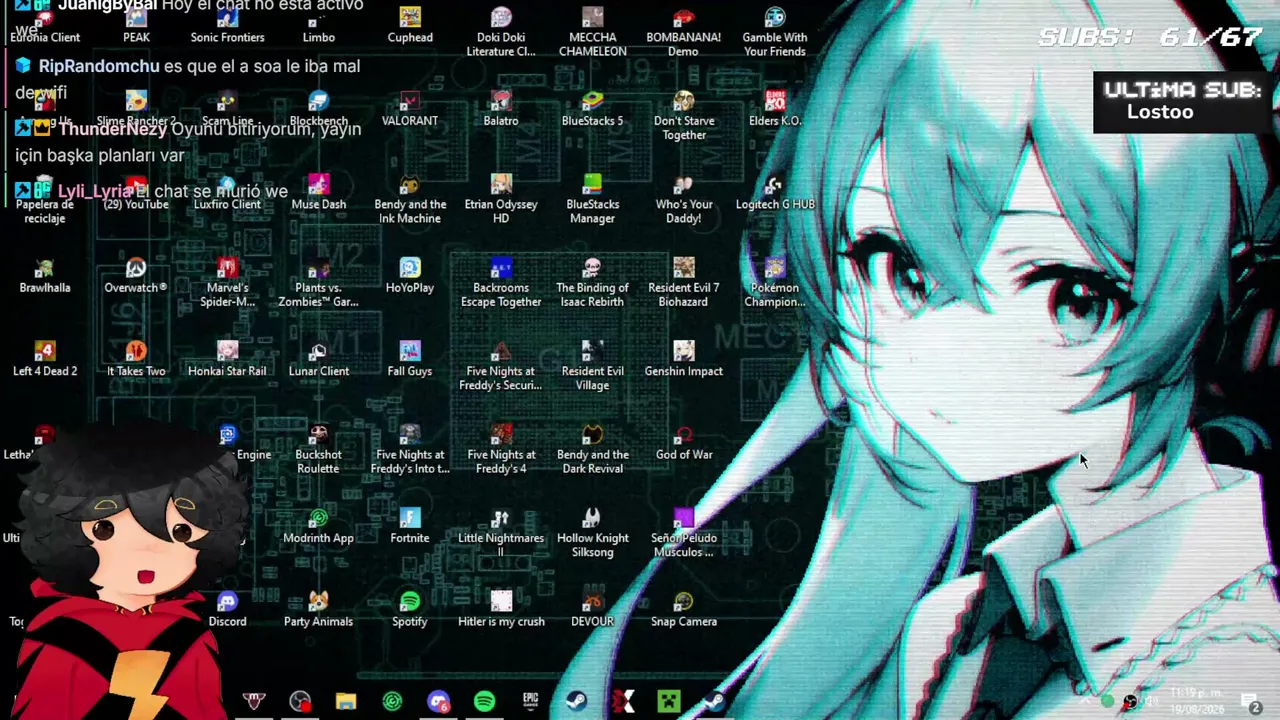The width and height of the screenshot is (1280, 720).
Task: Select the Genshin Impact desktop icon
Action: [x=684, y=358]
